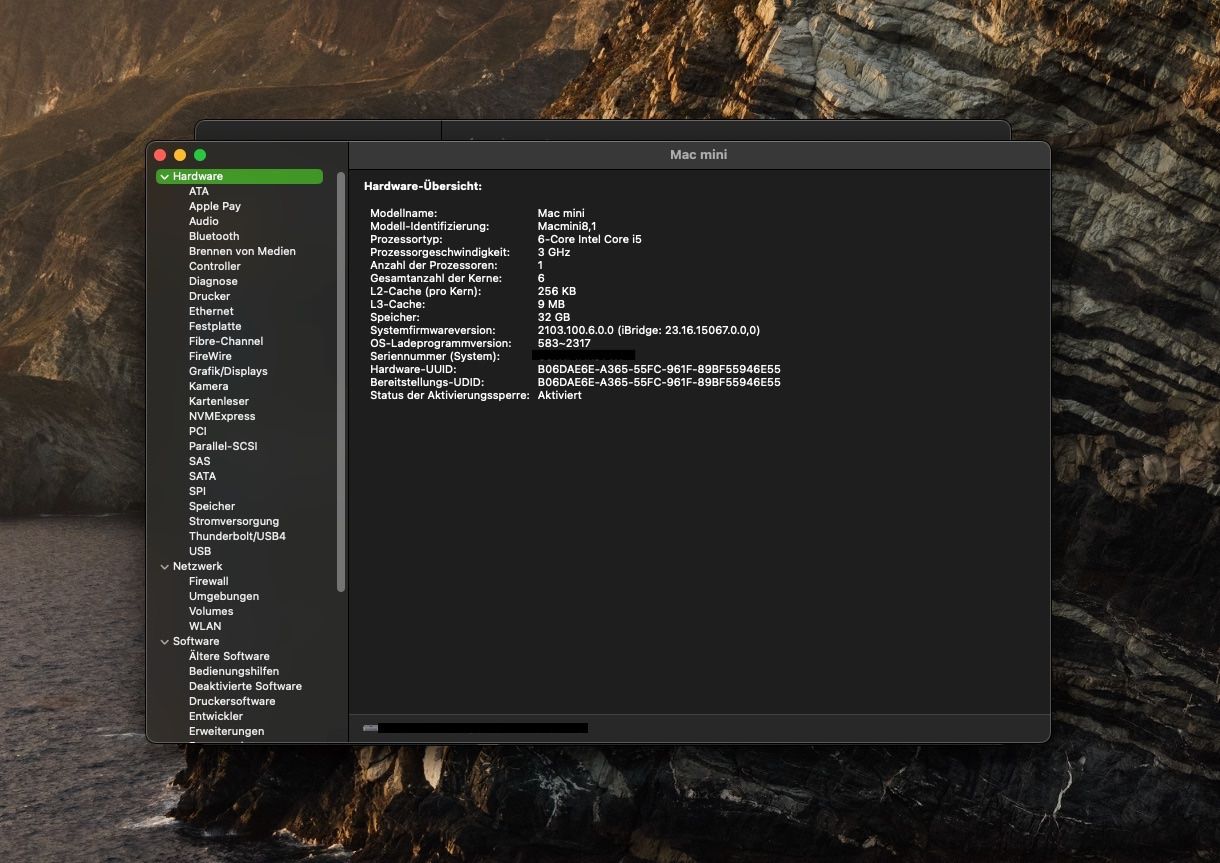Select USB in the sidebar
1220x863 pixels.
200,551
